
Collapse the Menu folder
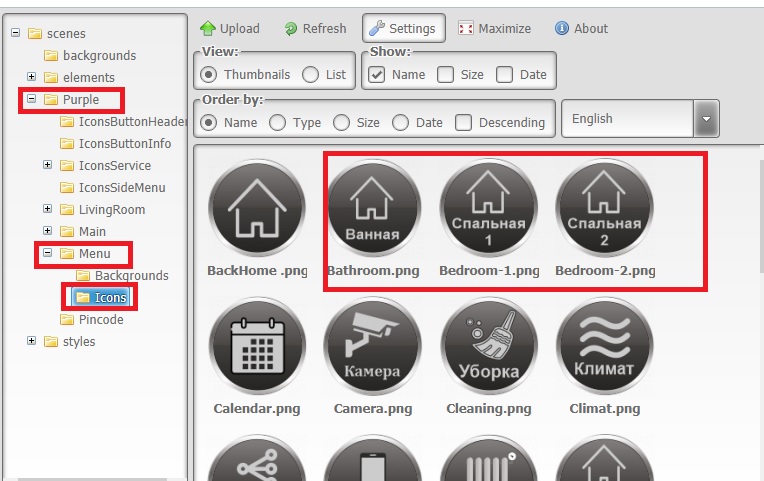coord(48,252)
